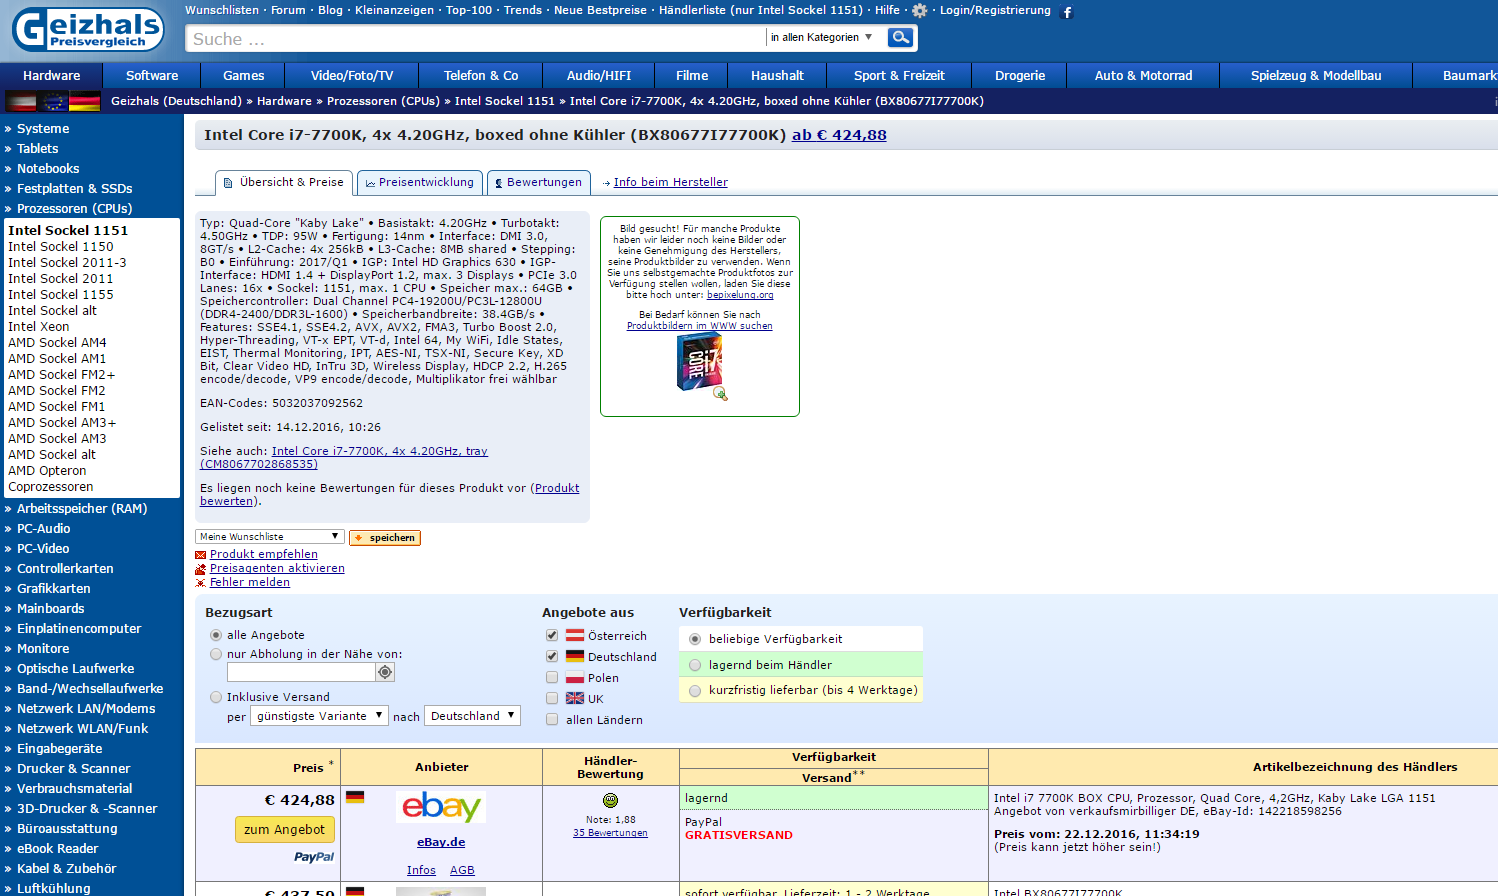Image resolution: width=1498 pixels, height=896 pixels.
Task: Open the Meine Wunschliste dropdown
Action: [270, 537]
